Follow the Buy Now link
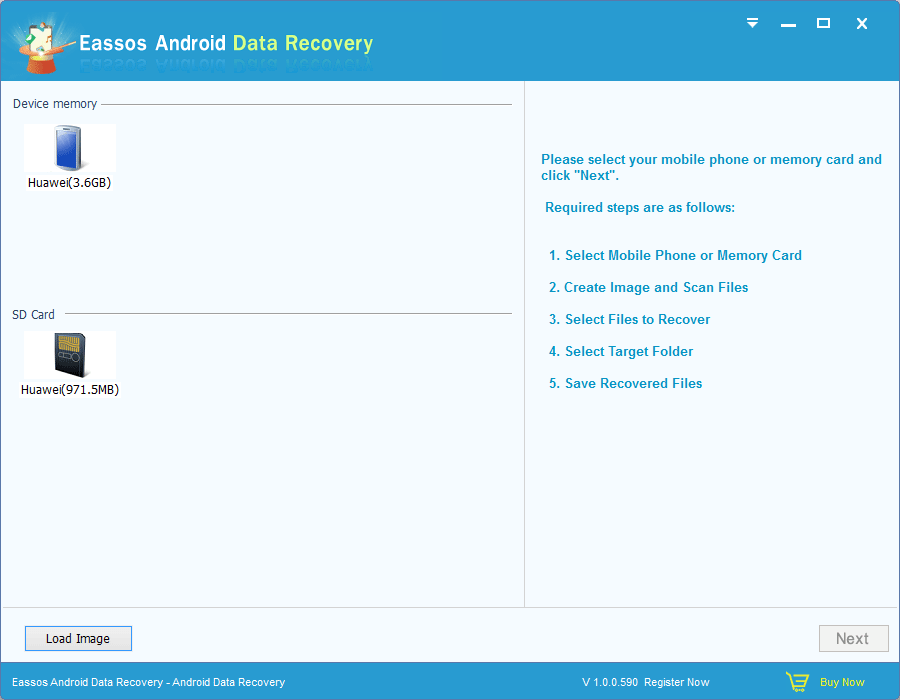 [x=842, y=682]
